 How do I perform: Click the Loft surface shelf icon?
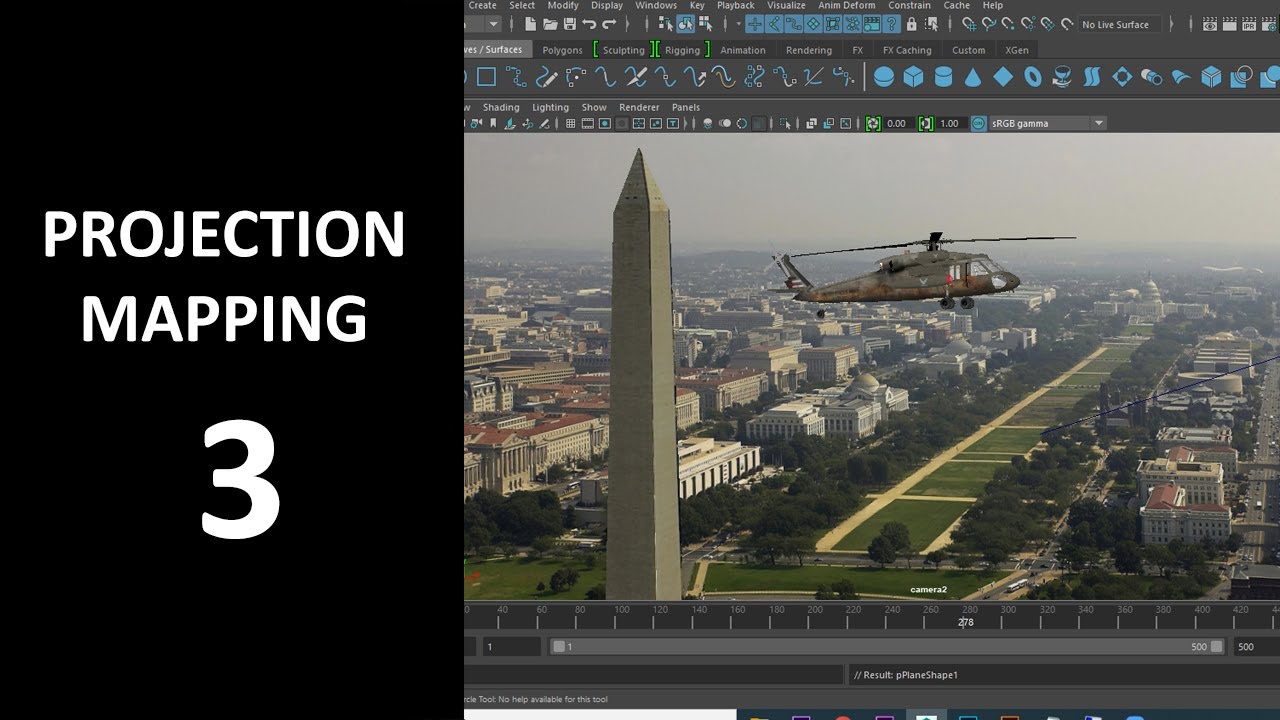point(1092,77)
